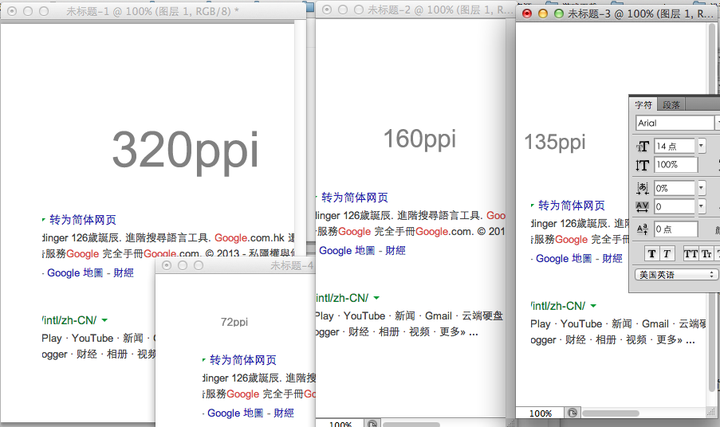Click the 72ppi text in 未标题-4
Image resolution: width=720 pixels, height=427 pixels.
point(234,322)
